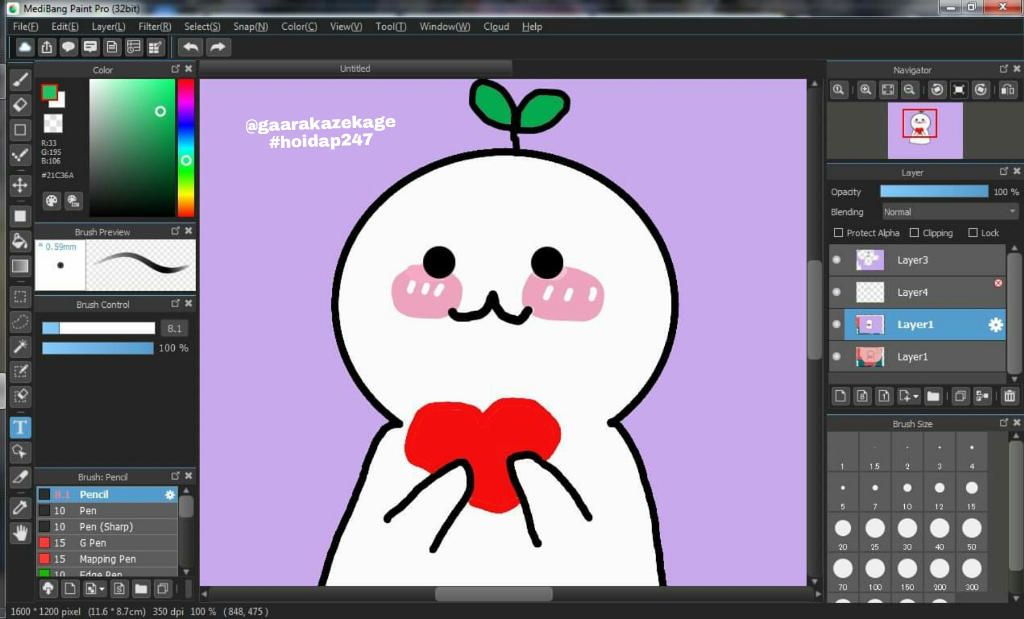Select the Gradient tool
This screenshot has width=1024, height=619.
(x=20, y=266)
